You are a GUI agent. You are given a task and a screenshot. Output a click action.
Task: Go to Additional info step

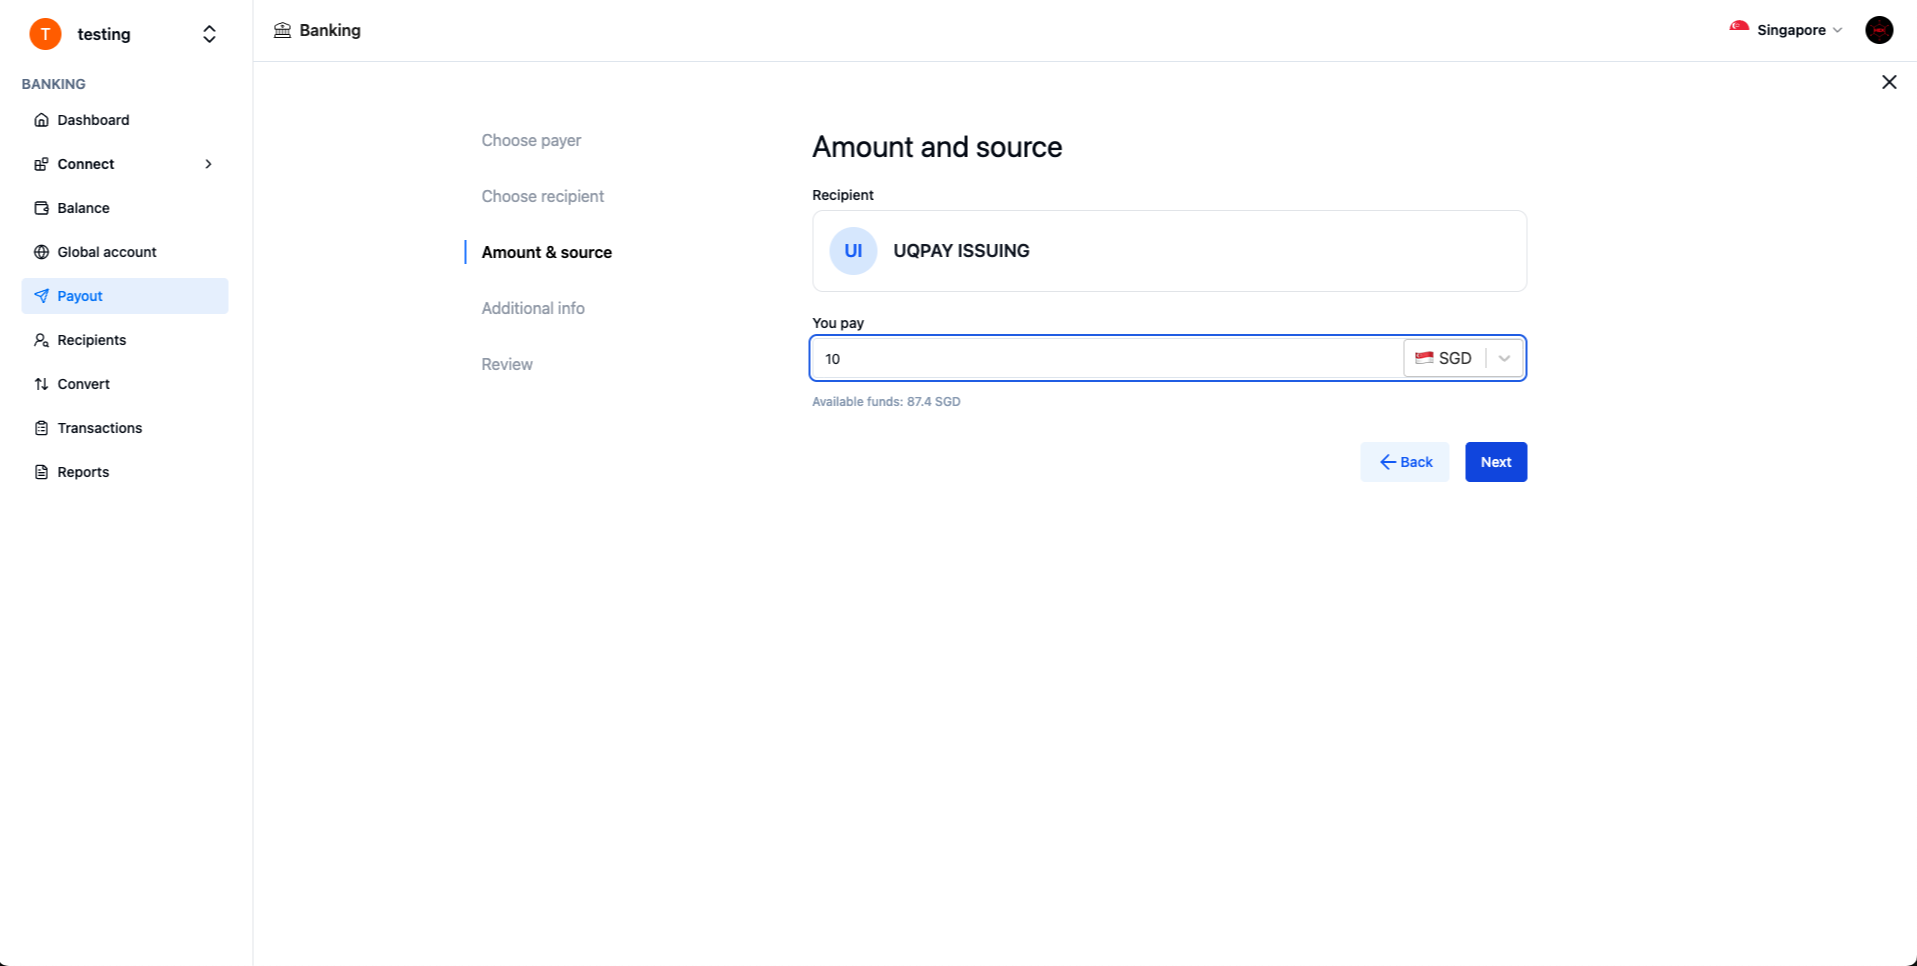(x=533, y=308)
